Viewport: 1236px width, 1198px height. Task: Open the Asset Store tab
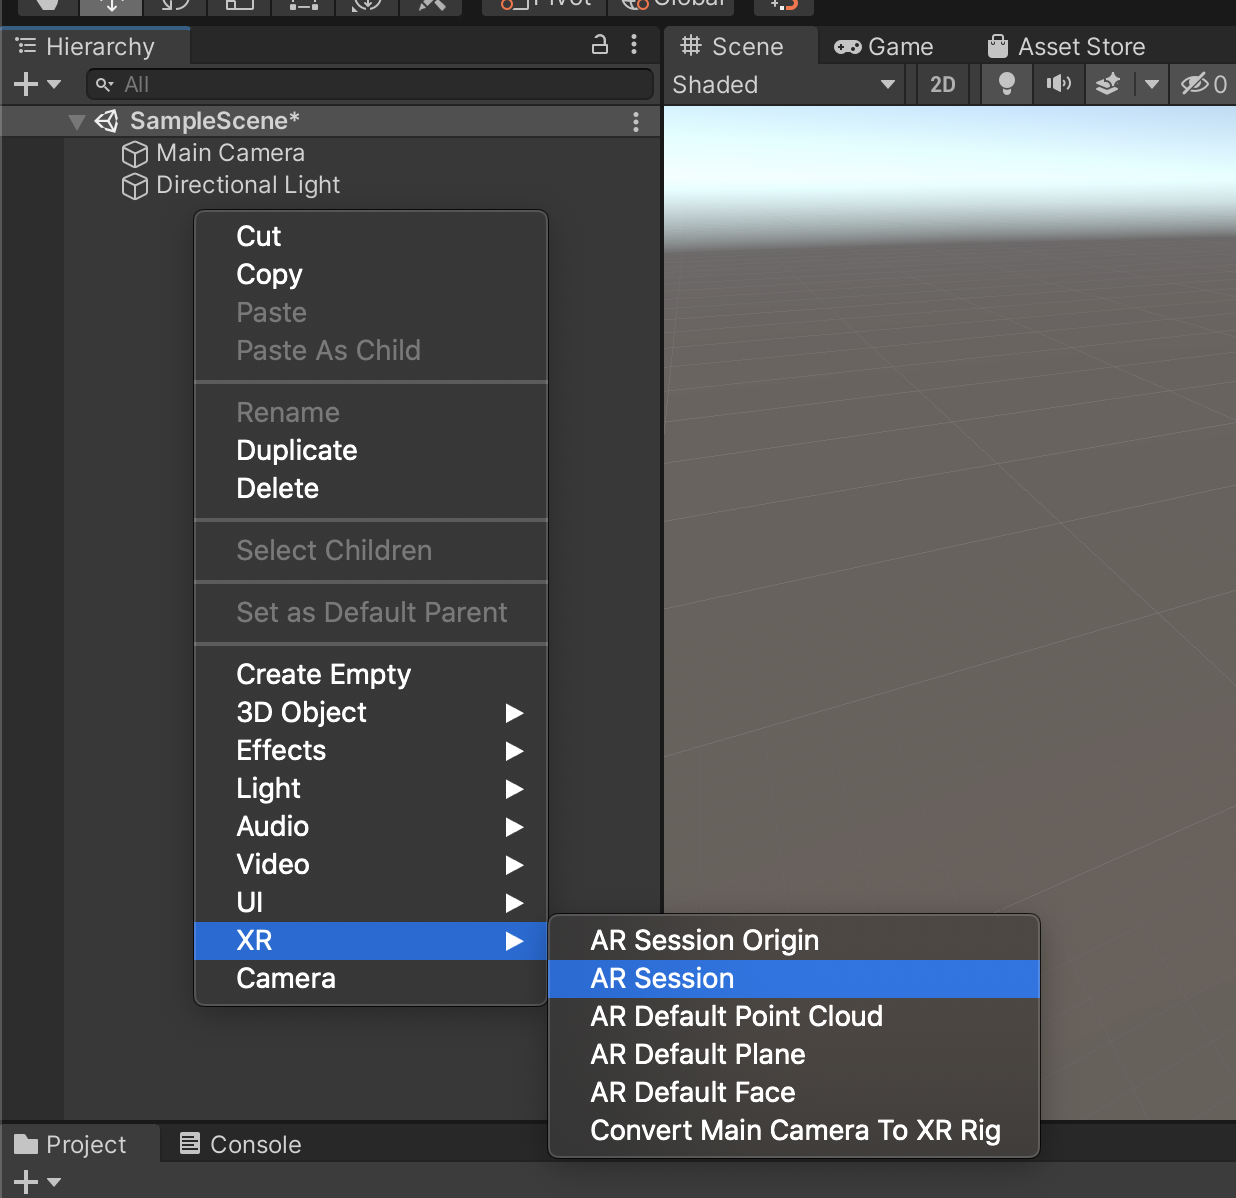click(1067, 46)
